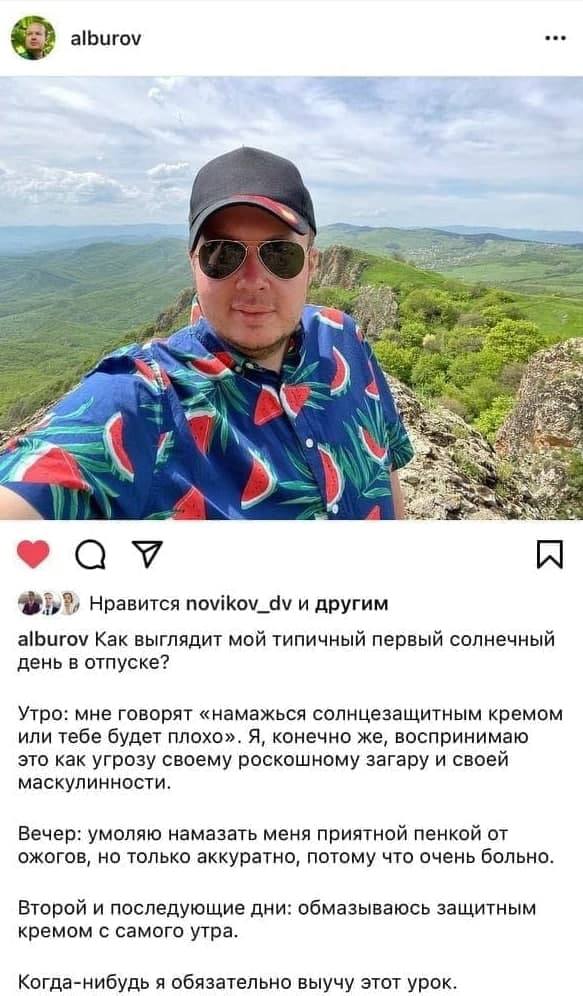The width and height of the screenshot is (583, 996).
Task: Tap the mountain selfie photo
Action: (x=292, y=298)
